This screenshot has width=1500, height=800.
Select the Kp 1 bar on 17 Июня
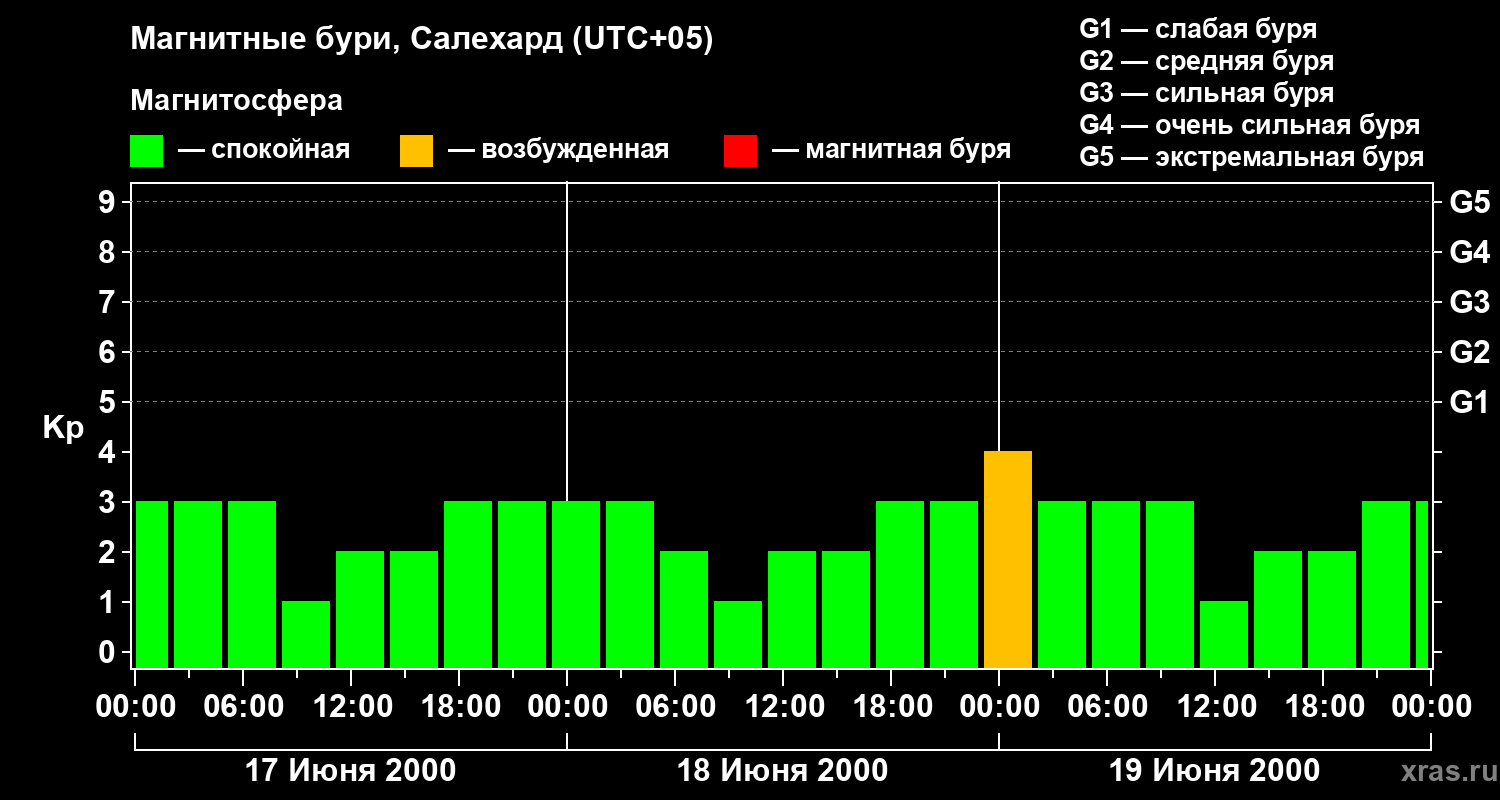click(306, 635)
